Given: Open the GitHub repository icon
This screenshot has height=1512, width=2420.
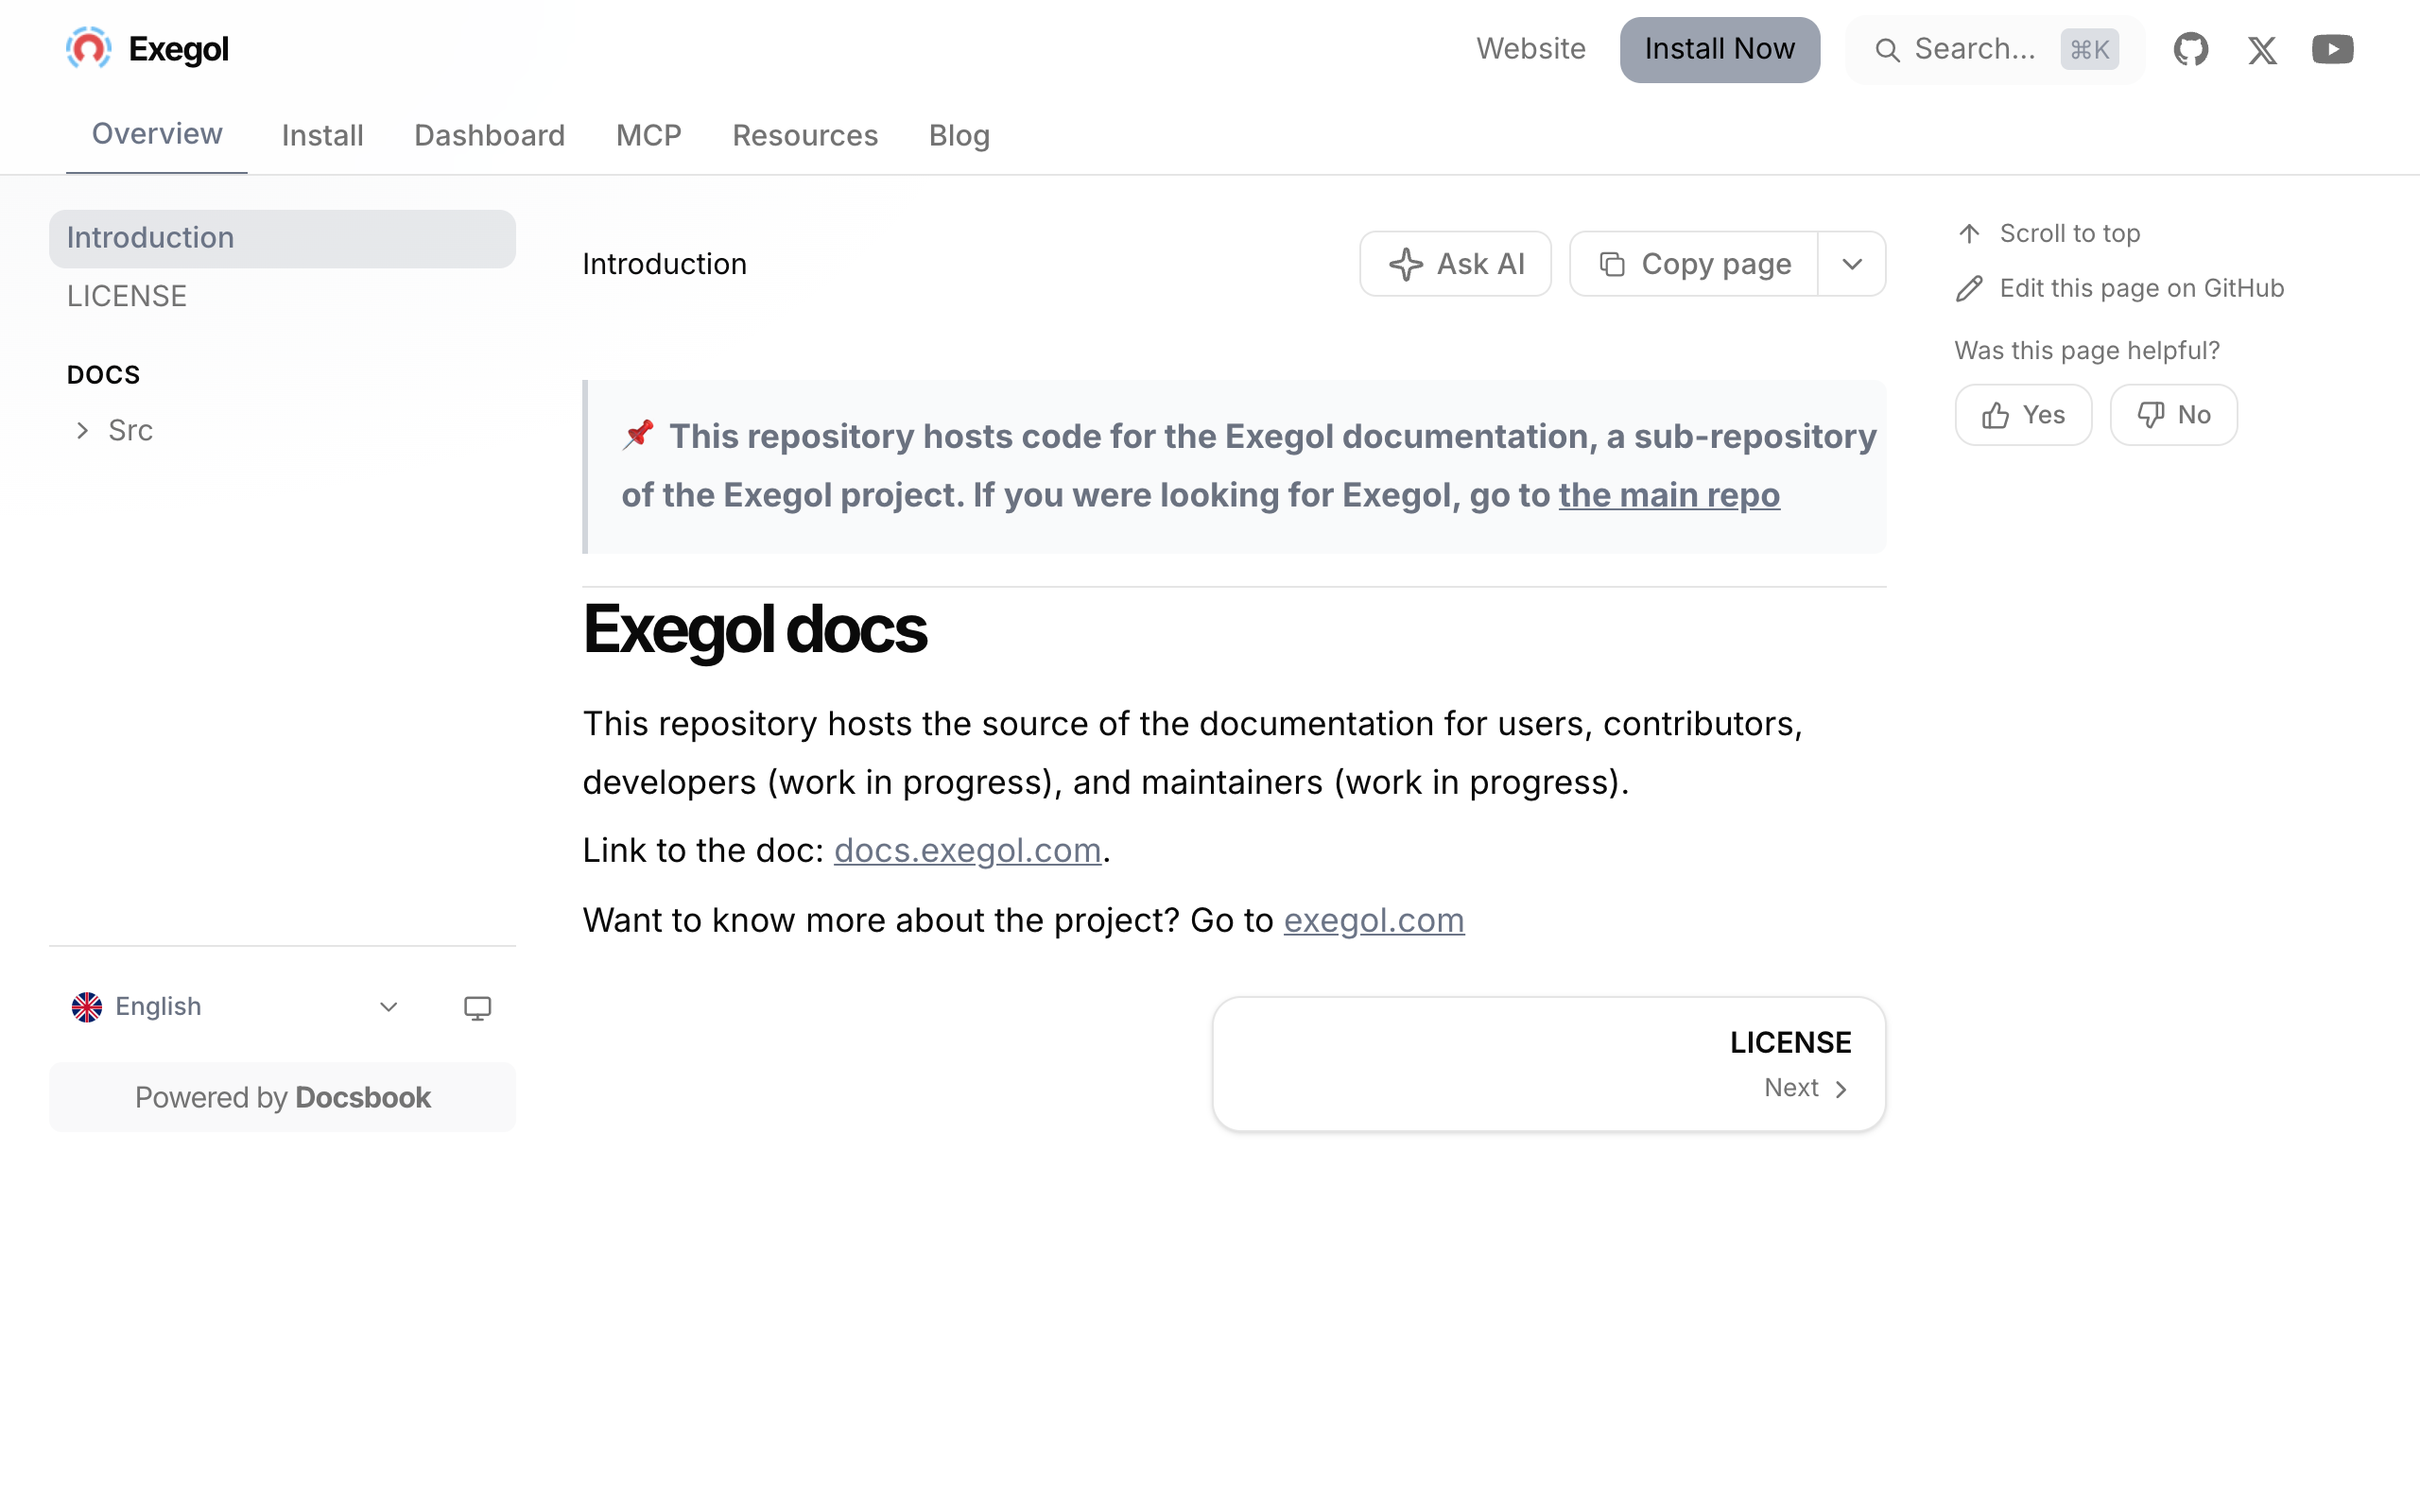Looking at the screenshot, I should 2190,49.
